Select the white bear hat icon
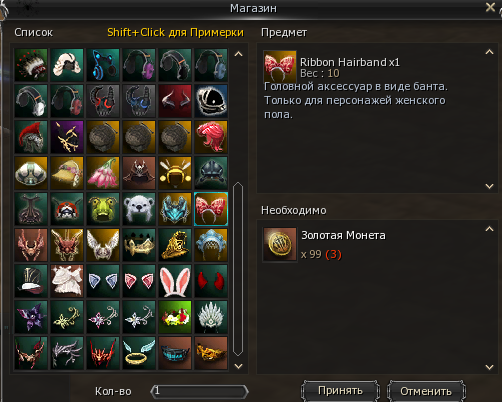Viewport: 502px width, 402px height. pyautogui.click(x=139, y=209)
